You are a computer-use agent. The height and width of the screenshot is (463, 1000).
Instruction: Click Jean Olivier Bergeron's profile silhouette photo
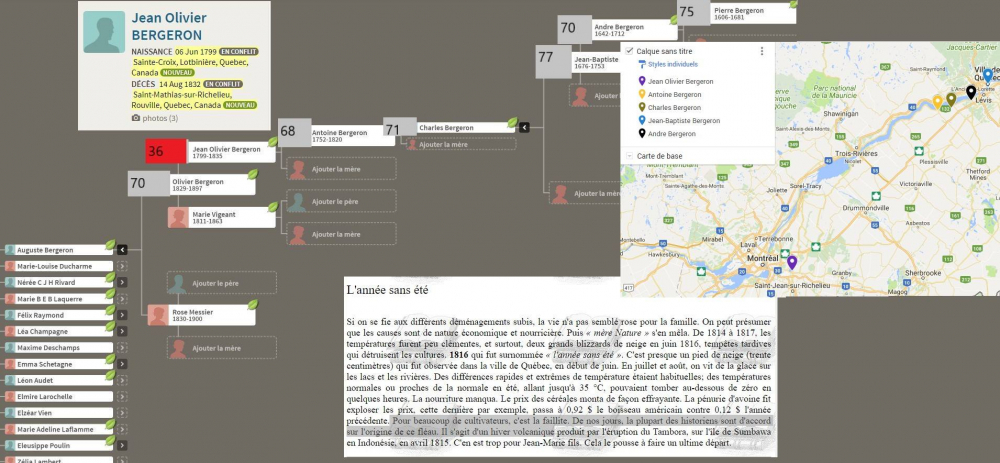click(104, 32)
